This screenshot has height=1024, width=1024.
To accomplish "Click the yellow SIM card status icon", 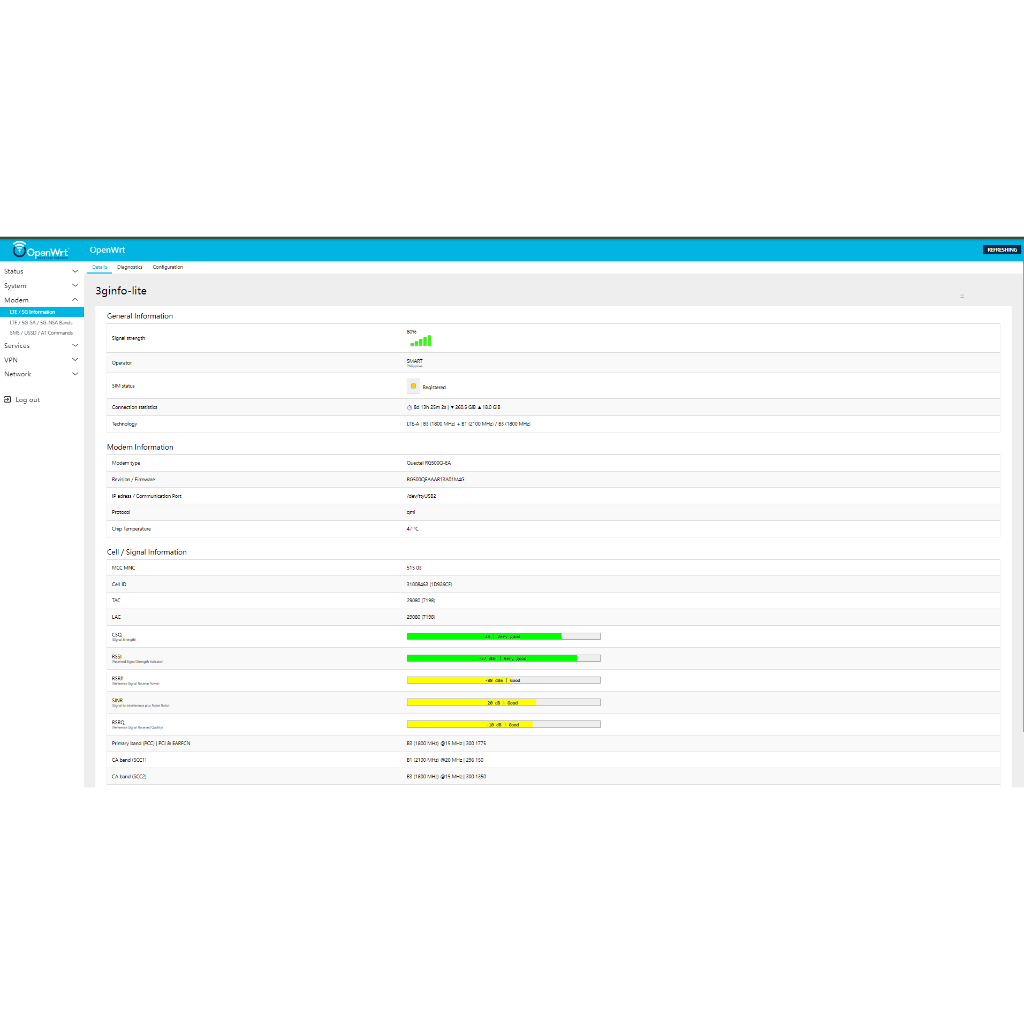I will point(413,386).
